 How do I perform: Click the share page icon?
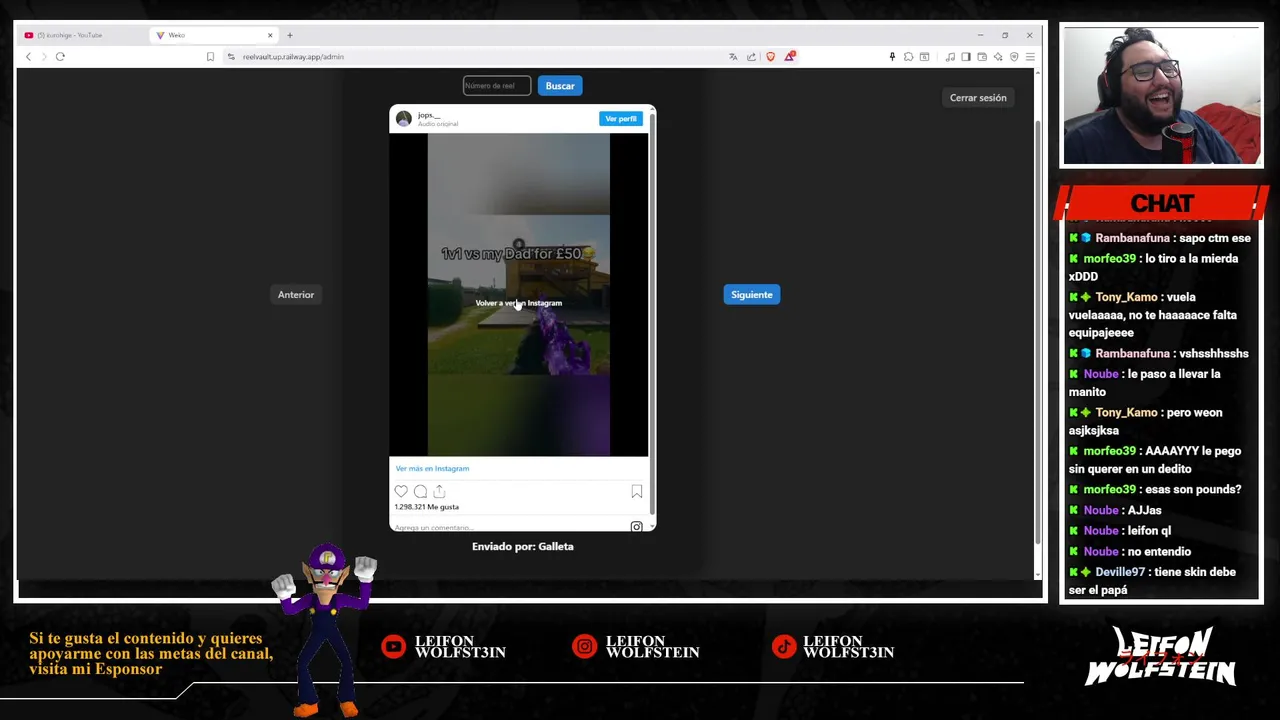[x=751, y=57]
